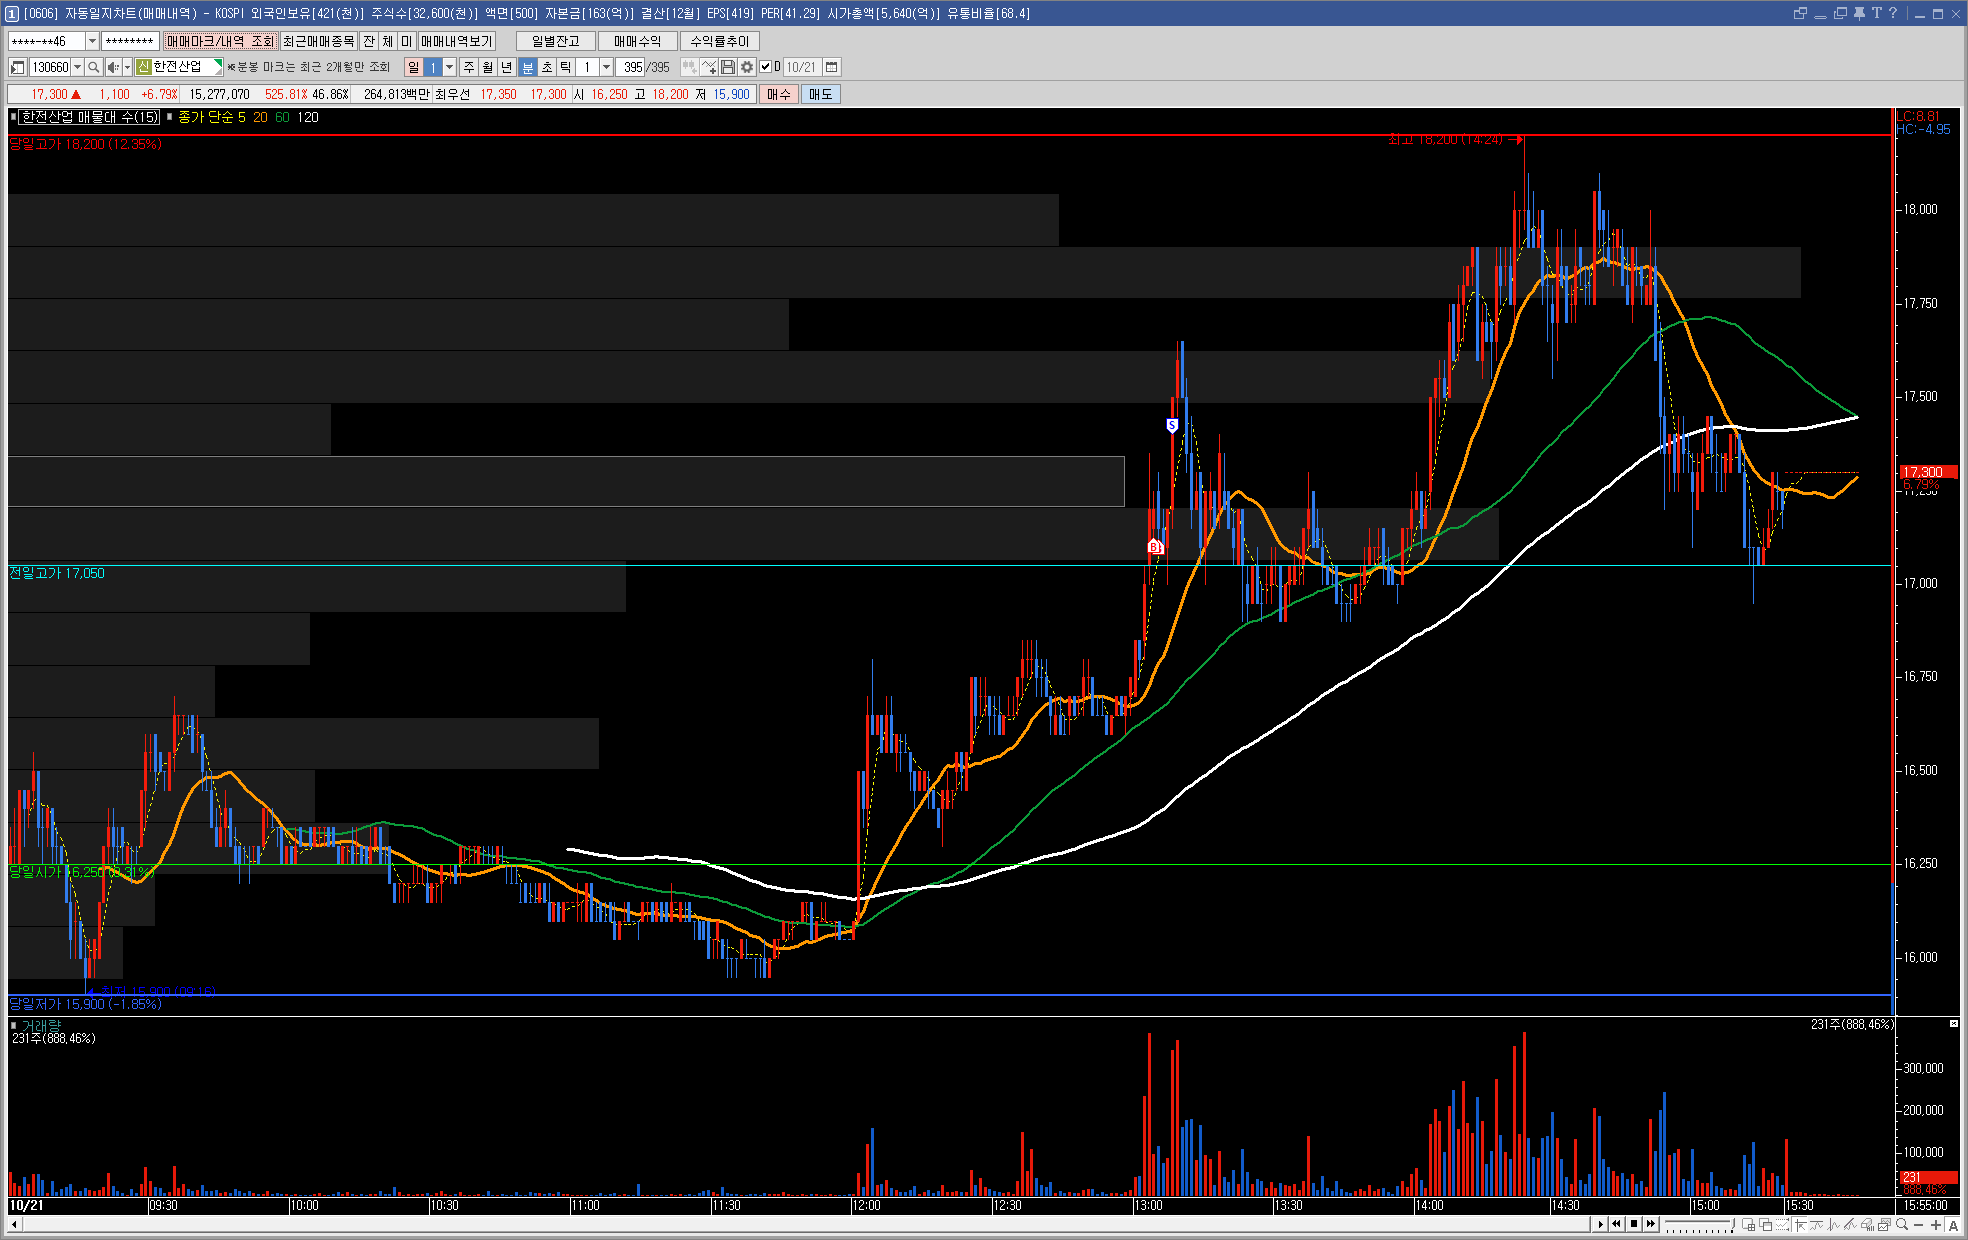Click the blue 매도 sell button
1968x1240 pixels.
tap(820, 94)
